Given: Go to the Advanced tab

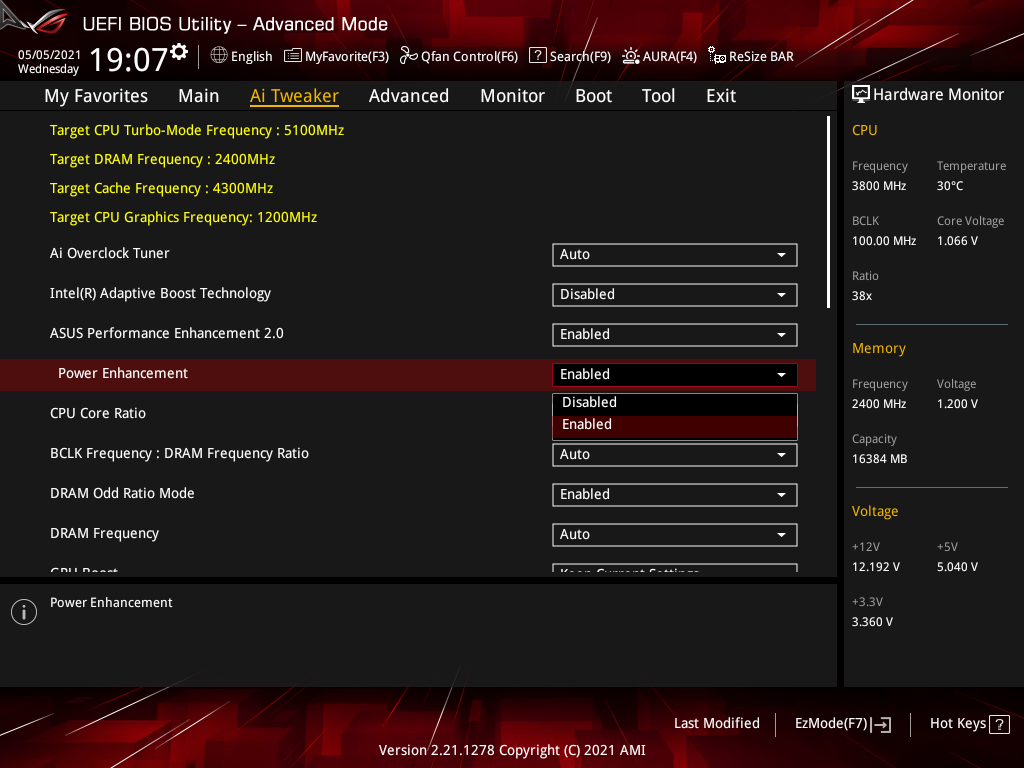Looking at the screenshot, I should 409,96.
